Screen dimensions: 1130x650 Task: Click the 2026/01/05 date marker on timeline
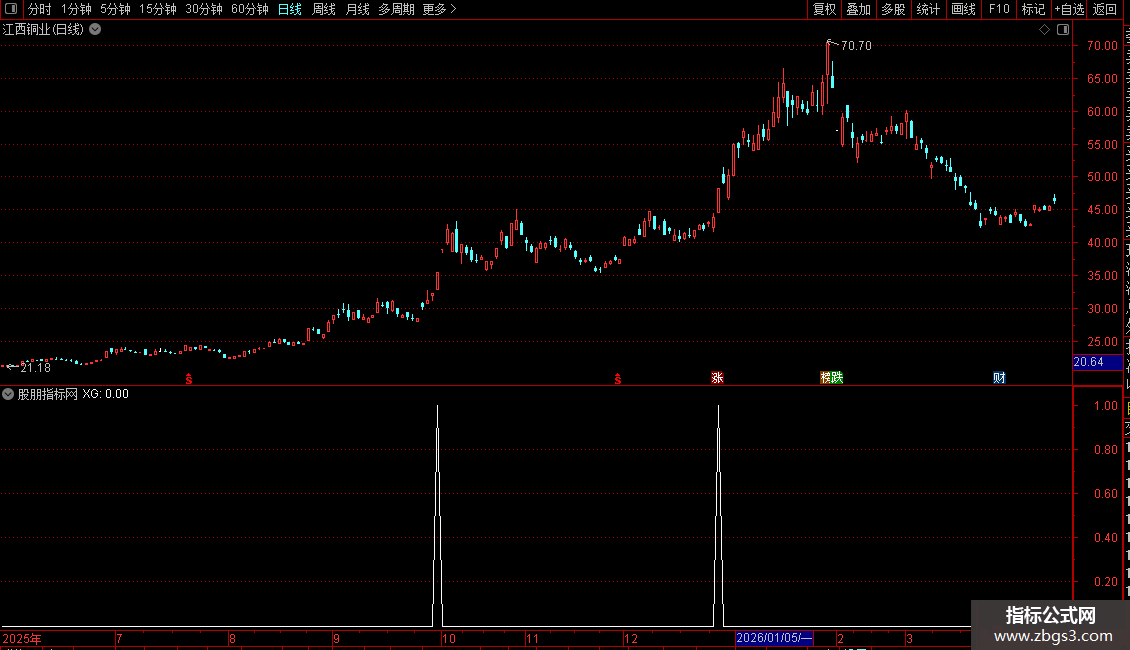coord(774,638)
